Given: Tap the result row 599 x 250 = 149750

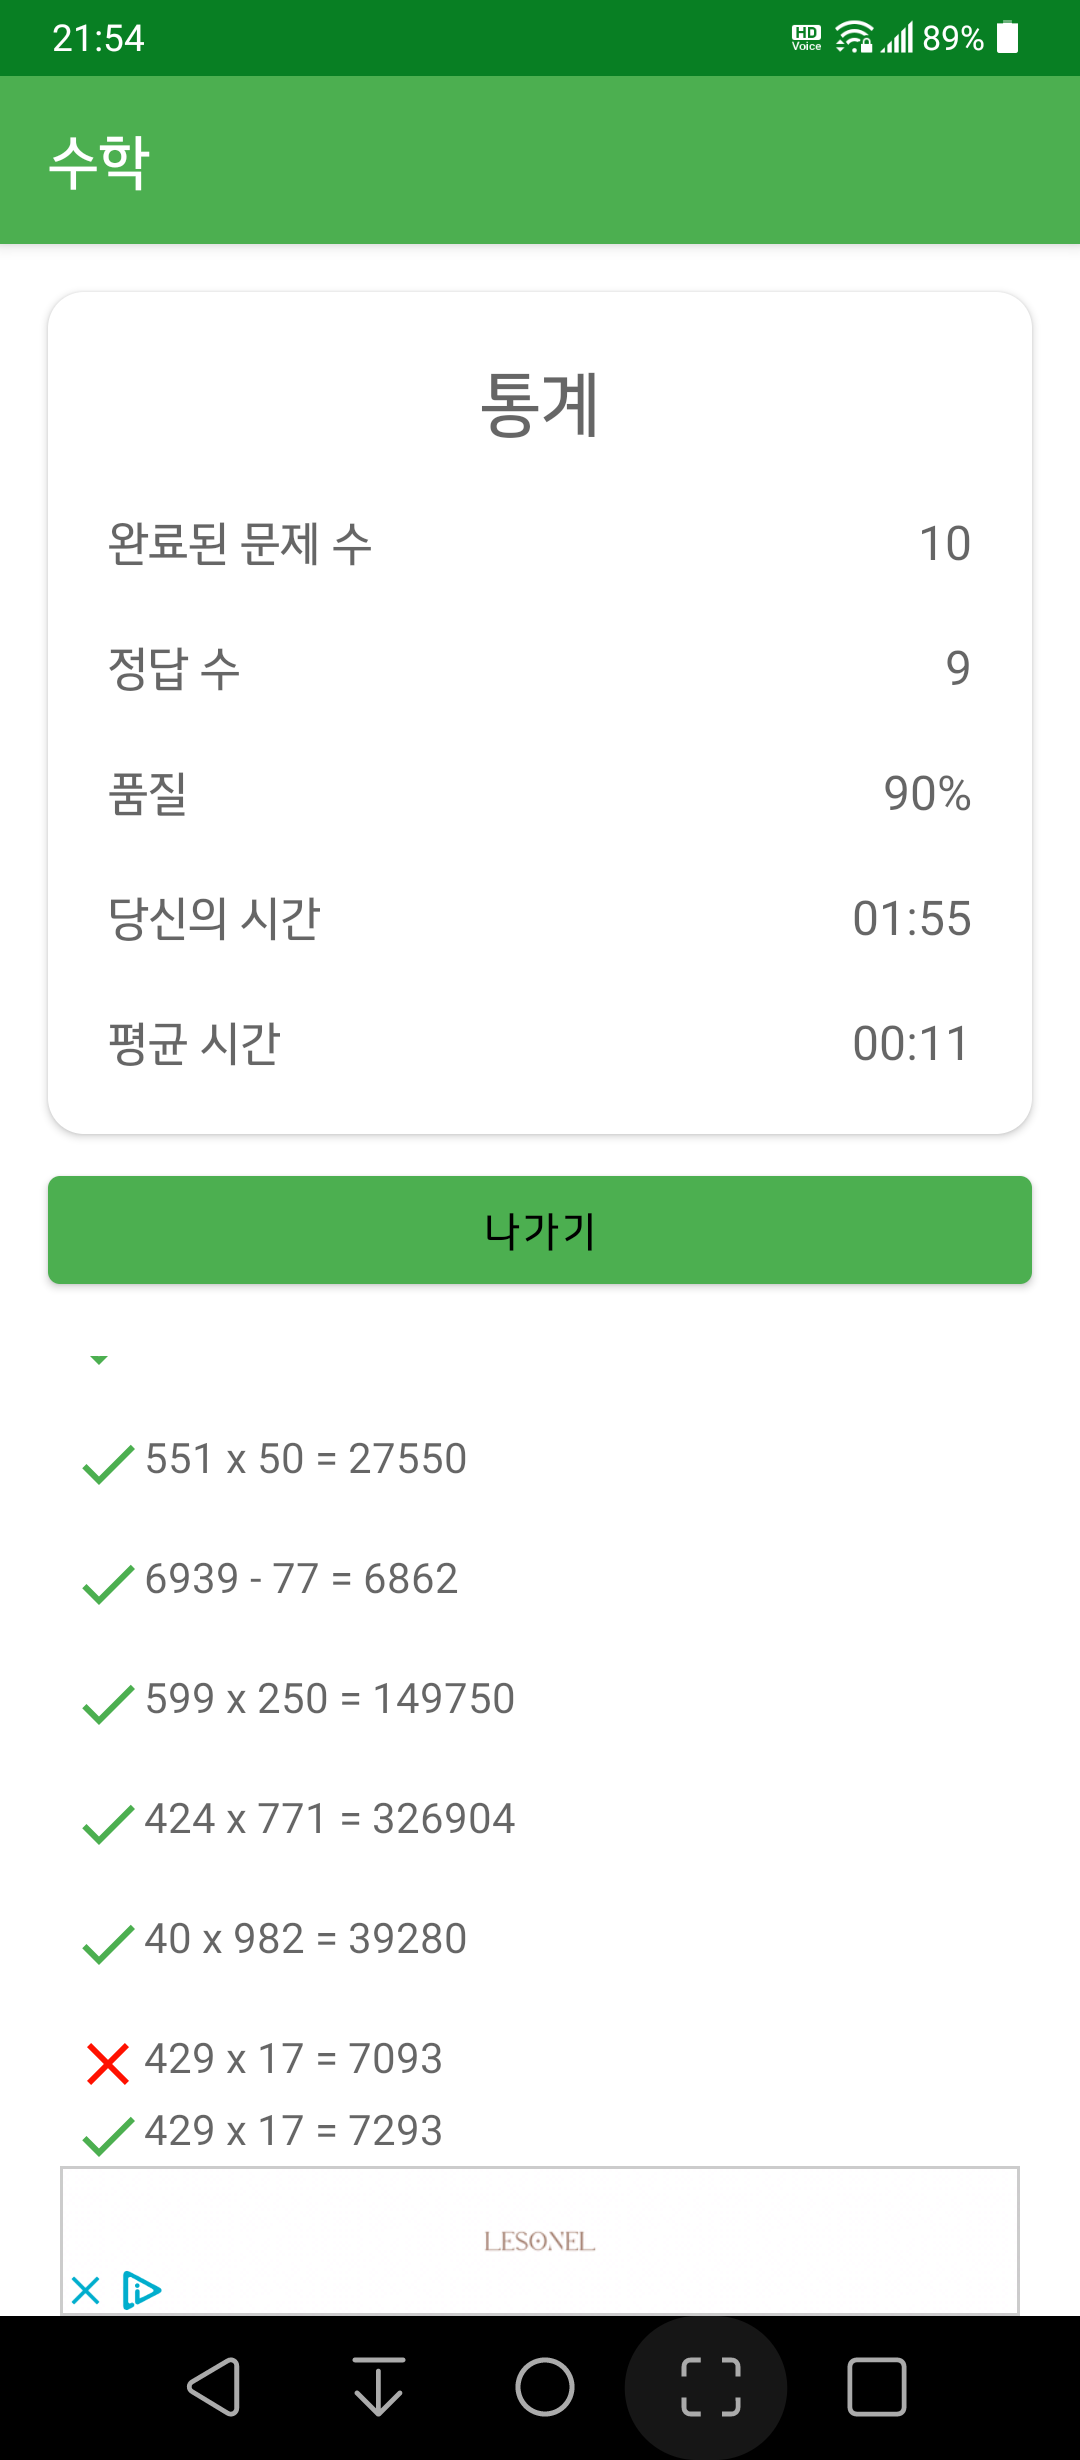Looking at the screenshot, I should (299, 1699).
